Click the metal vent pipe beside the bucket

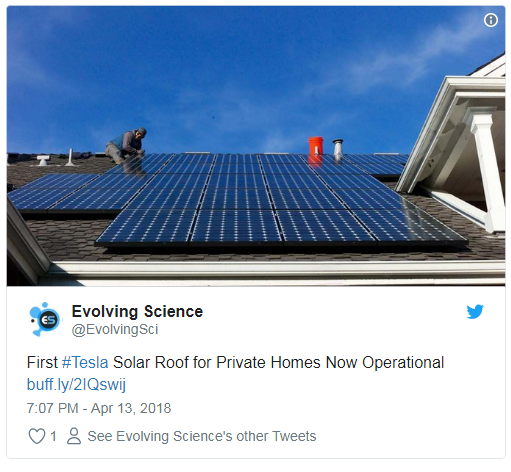[x=338, y=148]
